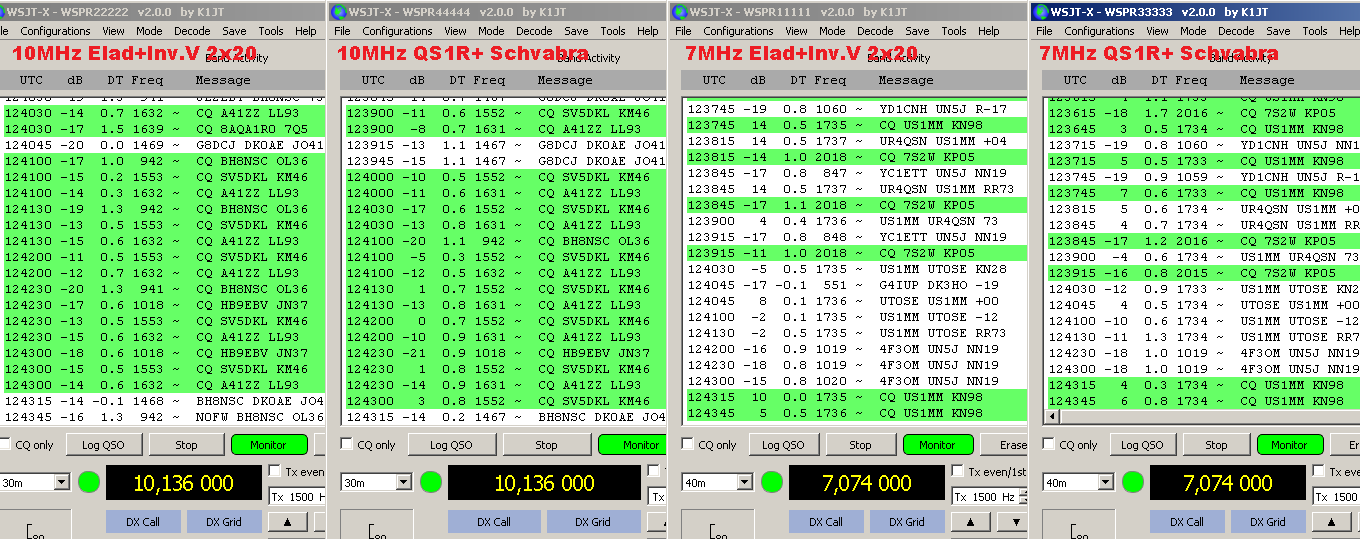Click the up arrow button in WSPR11111 window
The height and width of the screenshot is (539, 1360).
(969, 521)
